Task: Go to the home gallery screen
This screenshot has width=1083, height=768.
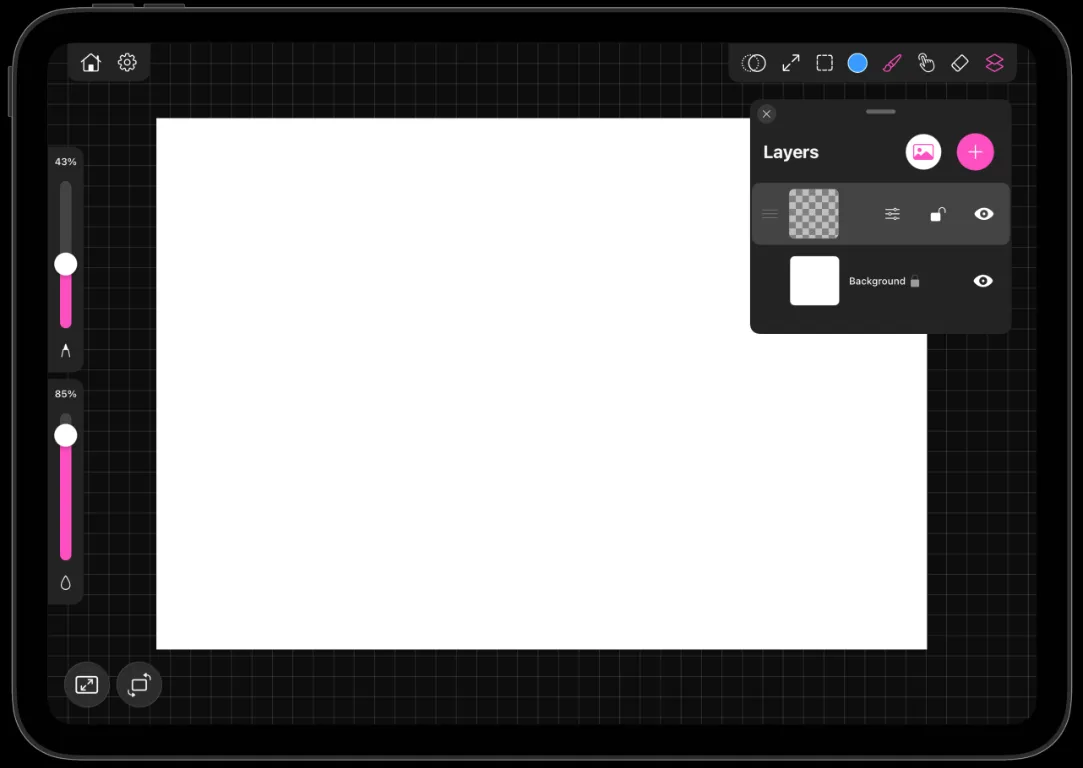Action: (x=90, y=63)
